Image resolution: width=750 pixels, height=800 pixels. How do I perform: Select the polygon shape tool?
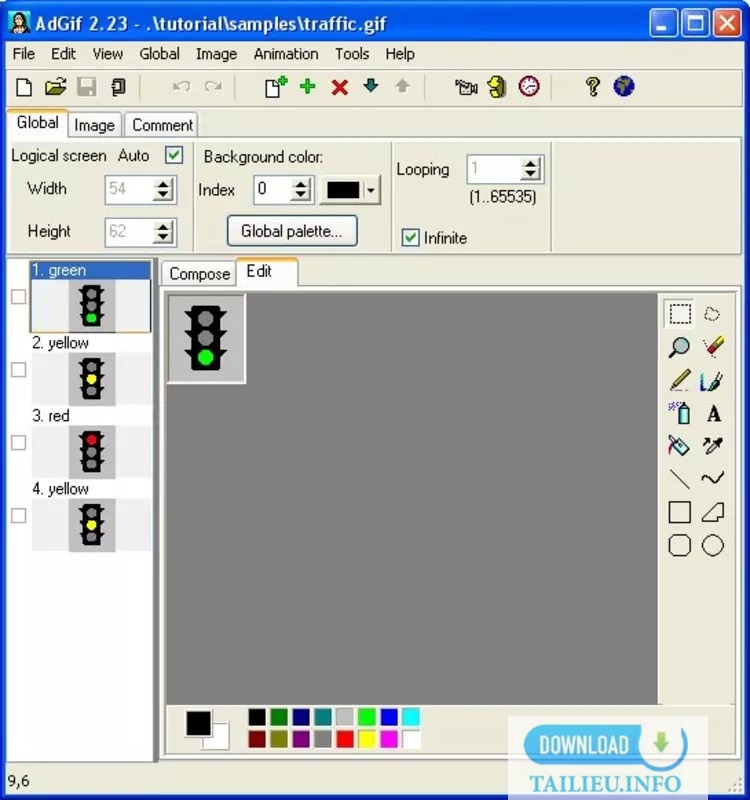pyautogui.click(x=713, y=512)
